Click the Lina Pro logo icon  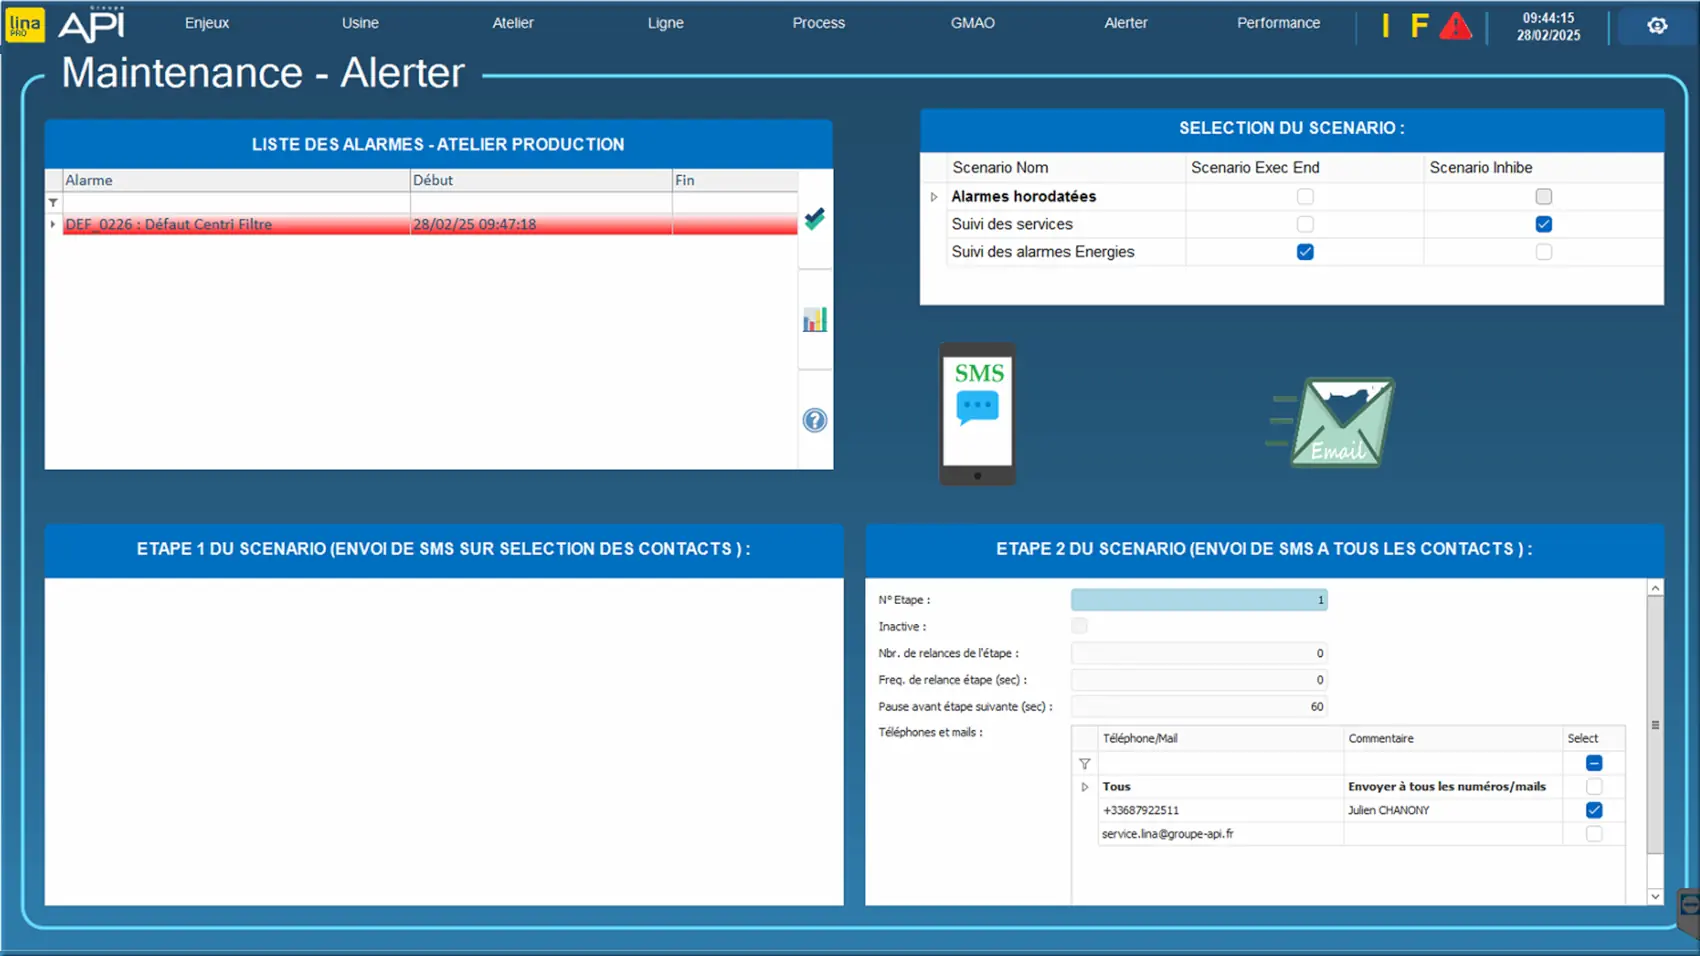pos(25,25)
